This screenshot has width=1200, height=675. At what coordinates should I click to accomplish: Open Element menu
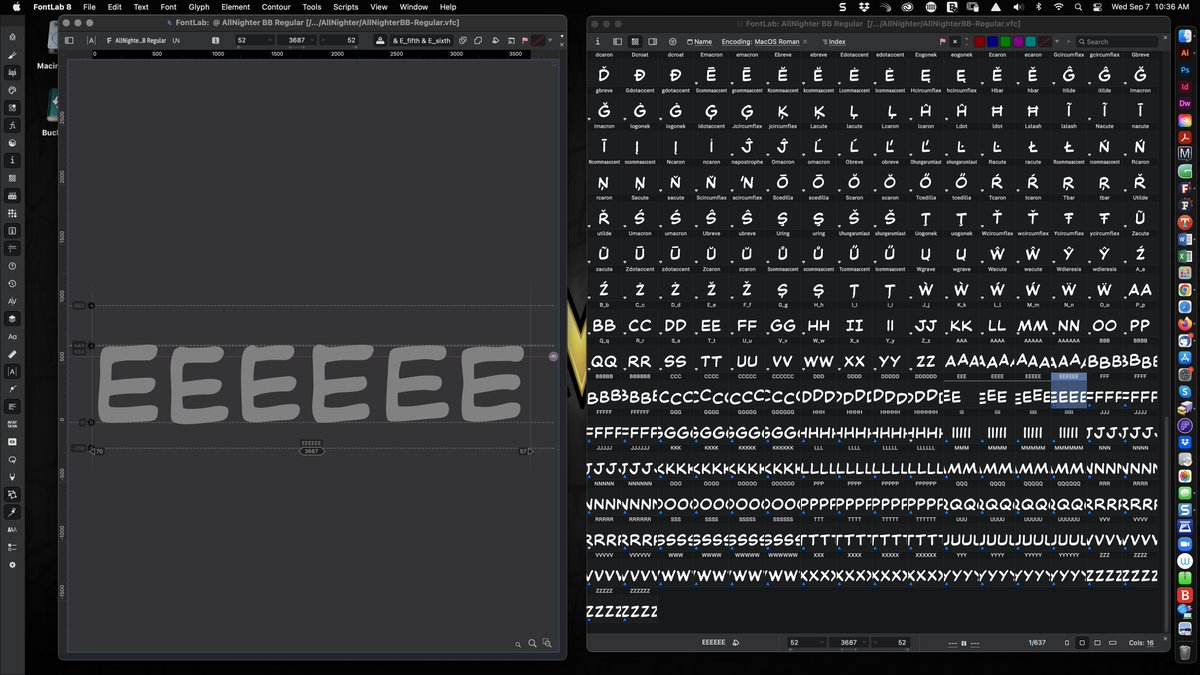pyautogui.click(x=236, y=6)
